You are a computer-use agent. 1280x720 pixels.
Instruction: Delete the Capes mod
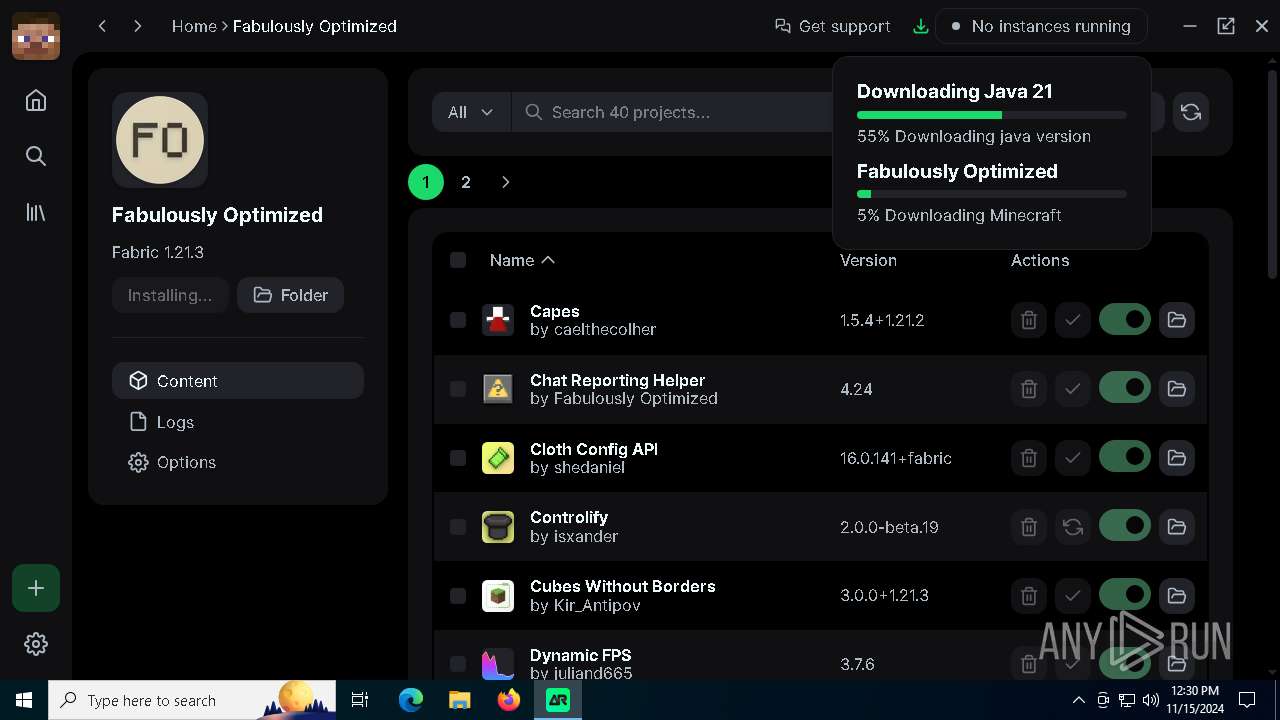pyautogui.click(x=1029, y=320)
